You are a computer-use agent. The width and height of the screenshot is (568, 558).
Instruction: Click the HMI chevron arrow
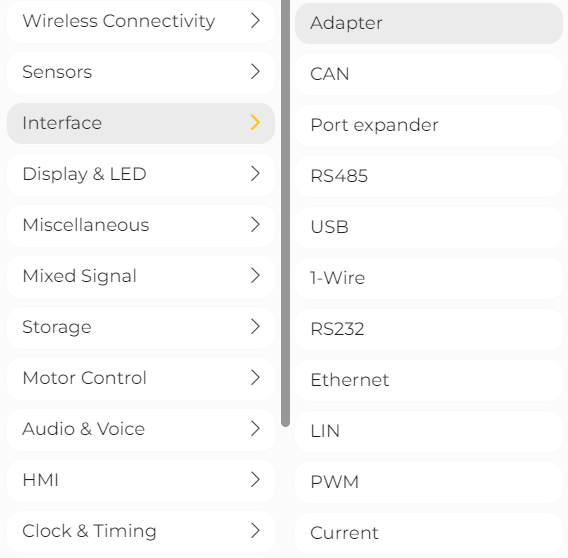[255, 480]
